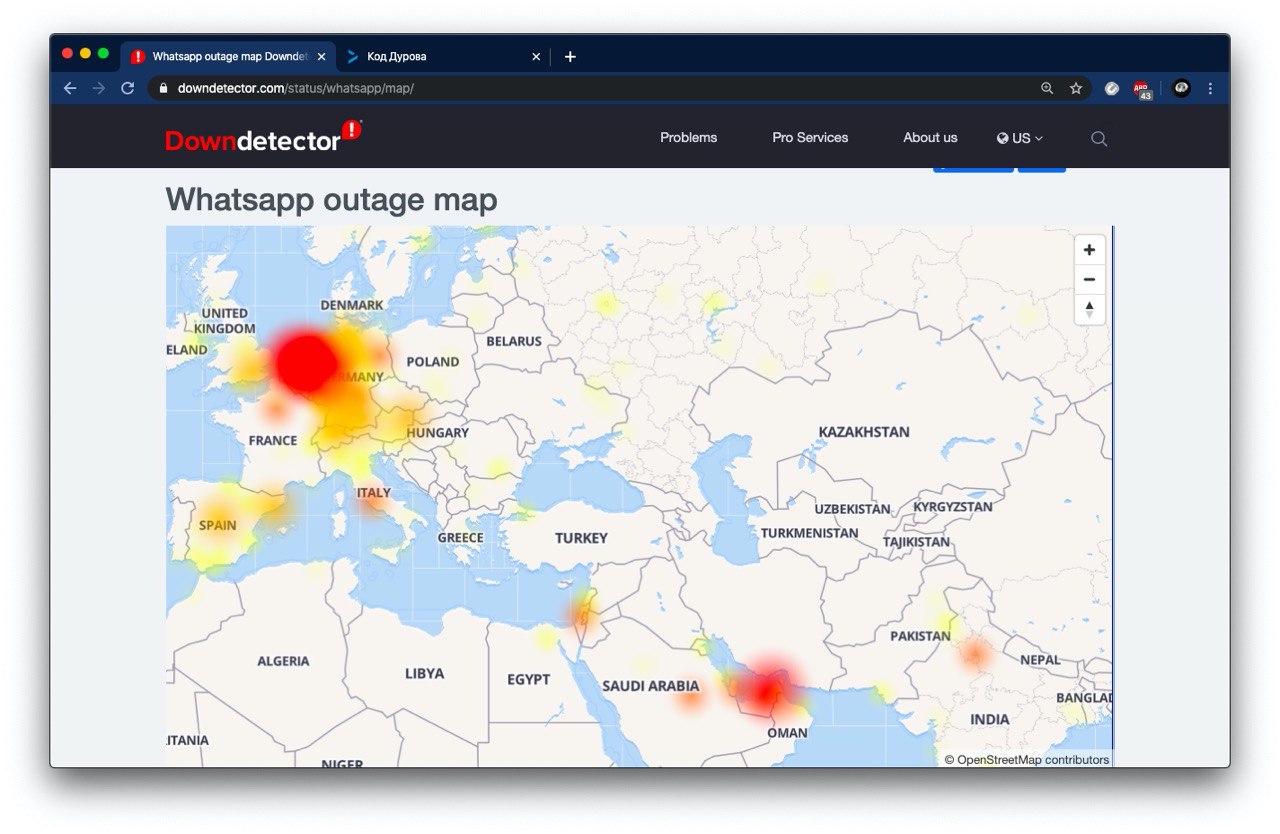Open the compass-style extension icon
1280x834 pixels.
point(1112,88)
